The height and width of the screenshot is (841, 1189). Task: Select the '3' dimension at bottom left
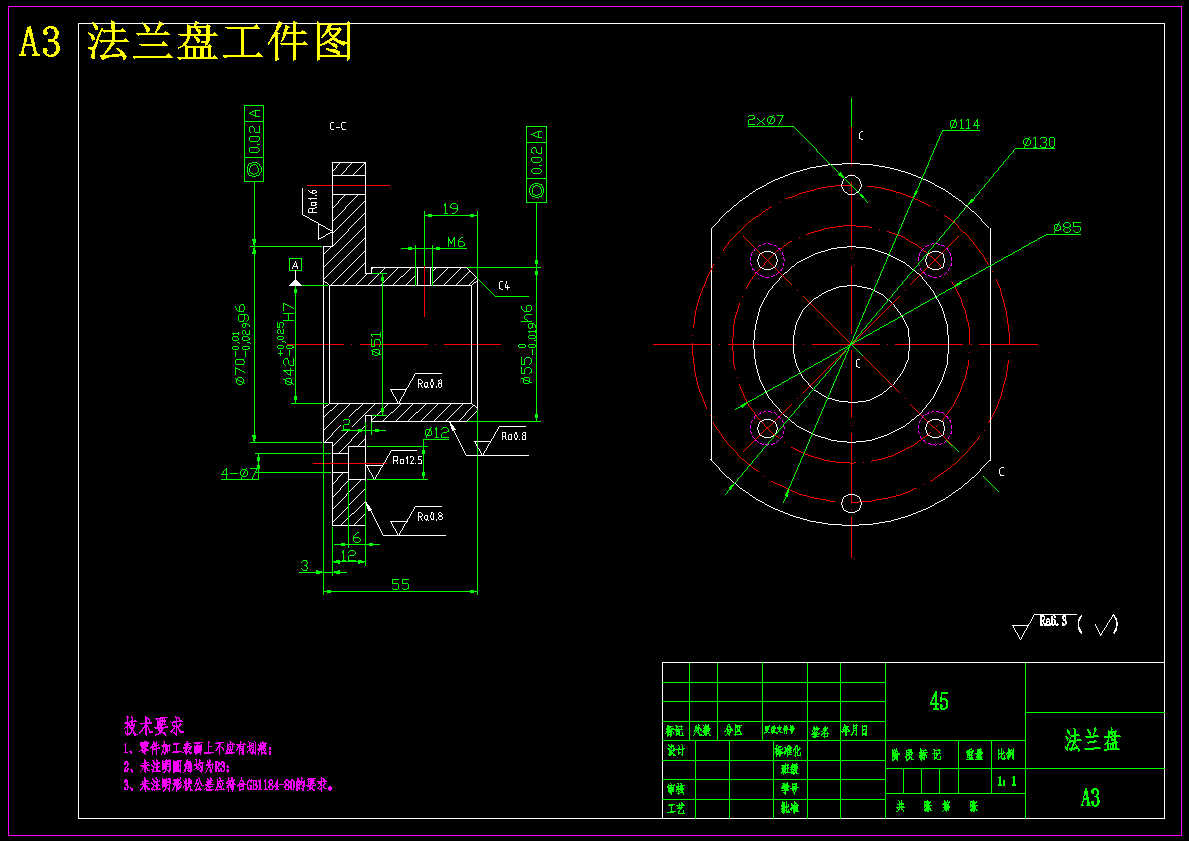[x=305, y=565]
